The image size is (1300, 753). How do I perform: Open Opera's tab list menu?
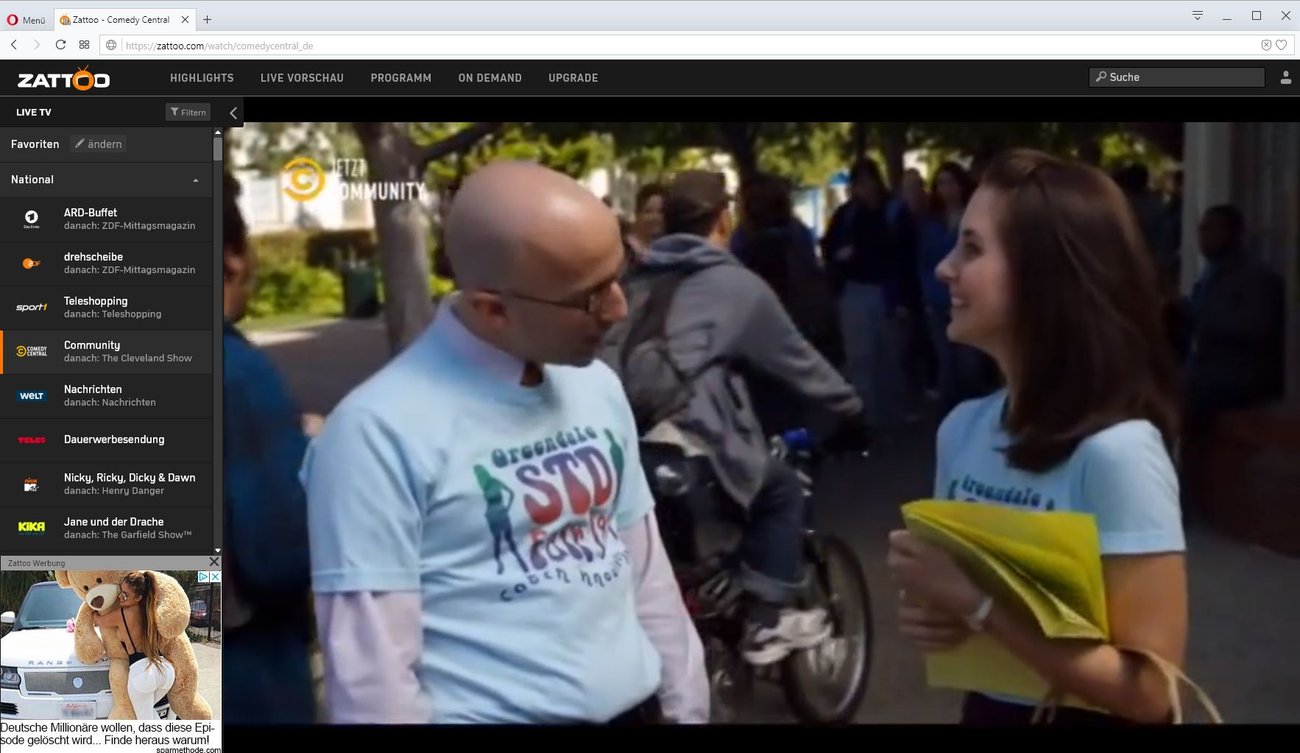pyautogui.click(x=1197, y=16)
